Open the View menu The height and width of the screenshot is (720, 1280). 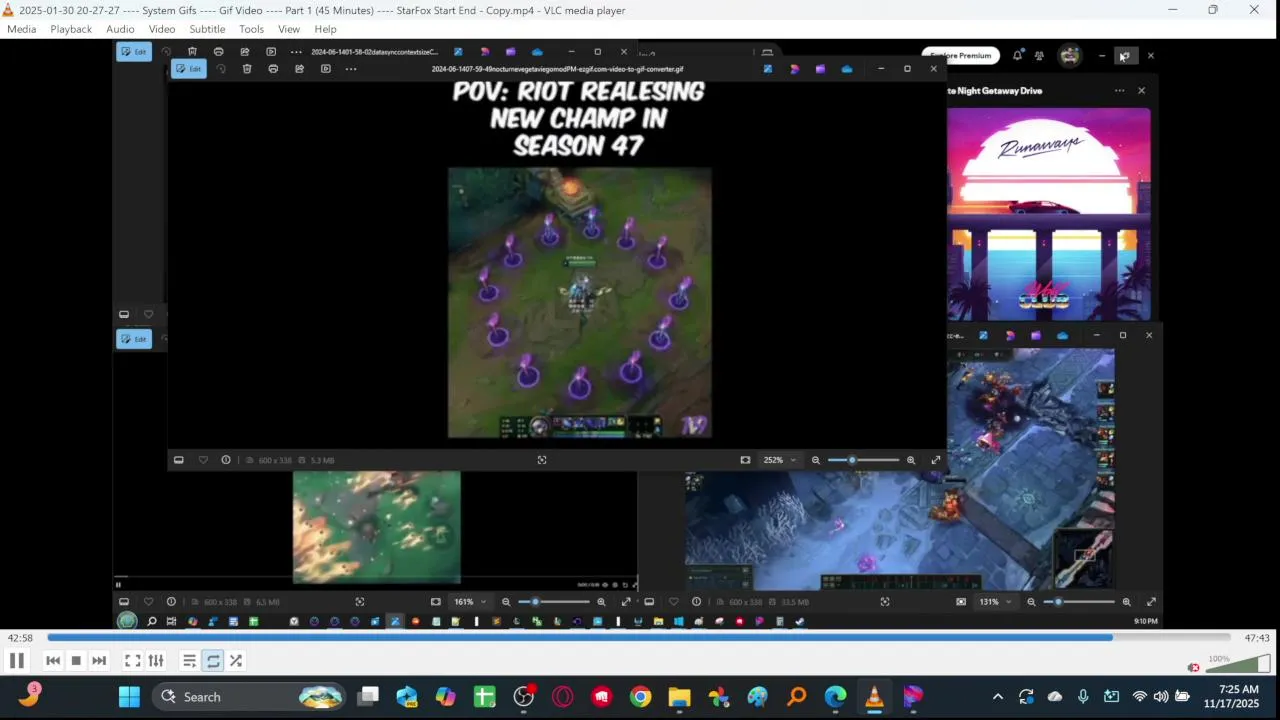(289, 29)
